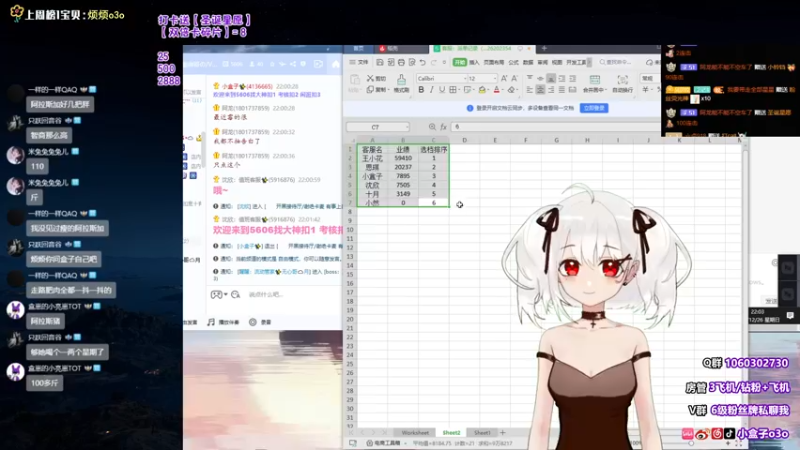Click the cell Borders icon
This screenshot has height=450, width=800.
[x=453, y=90]
